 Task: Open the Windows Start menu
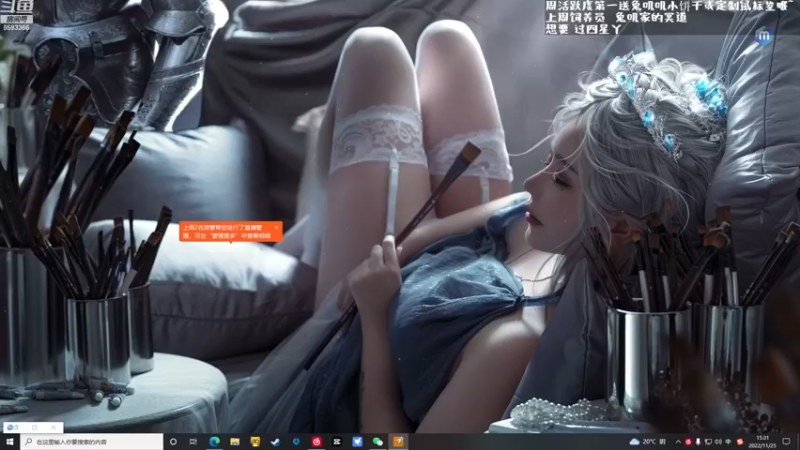(10, 441)
